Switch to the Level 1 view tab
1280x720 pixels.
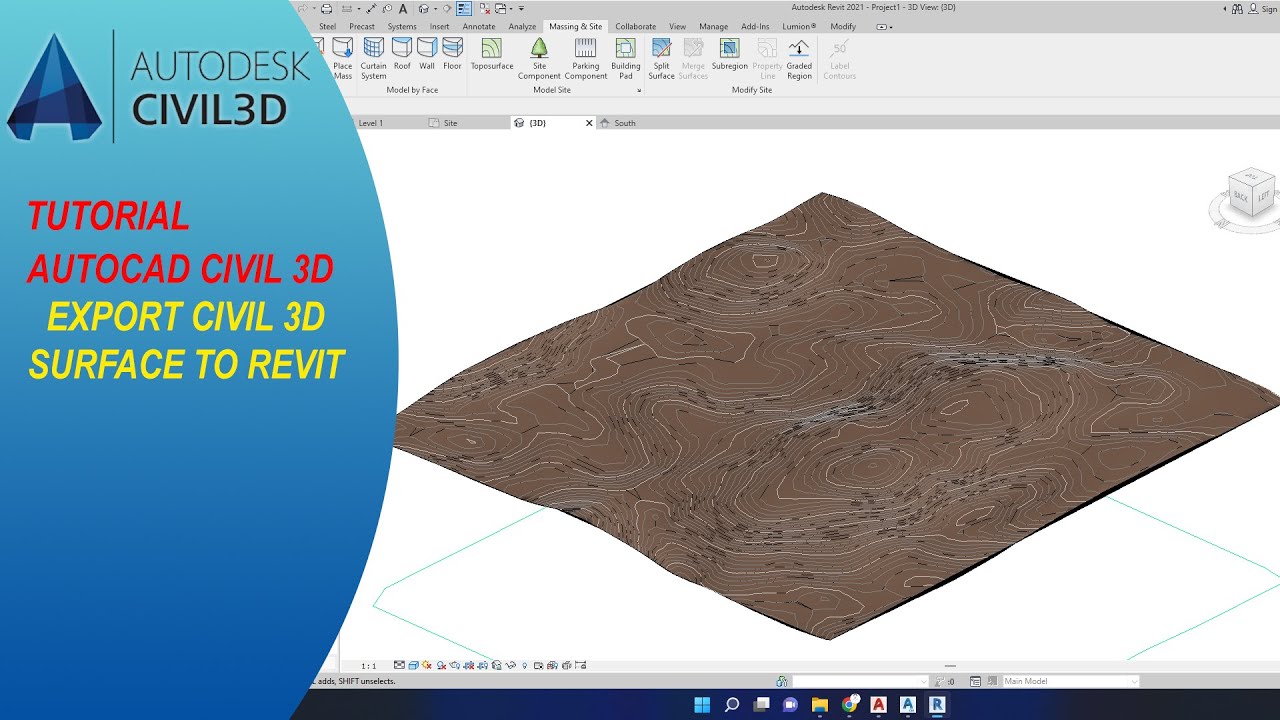pyautogui.click(x=371, y=123)
